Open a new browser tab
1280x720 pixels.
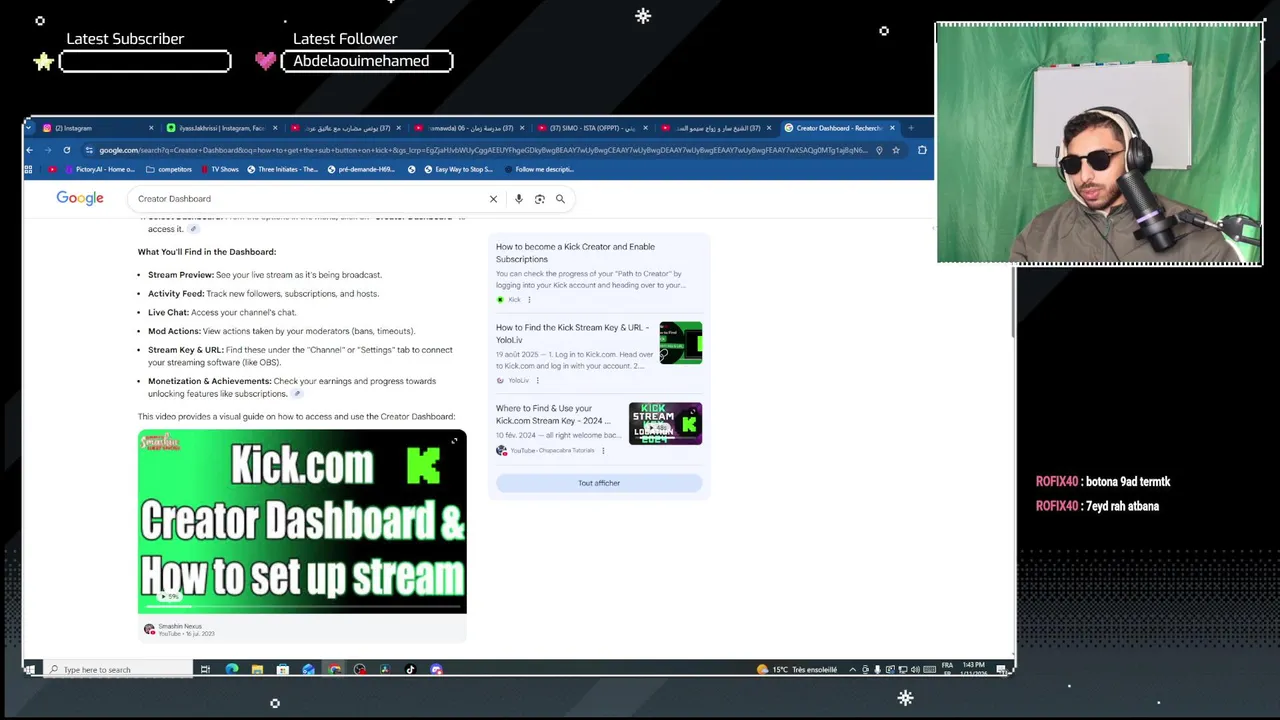[910, 128]
